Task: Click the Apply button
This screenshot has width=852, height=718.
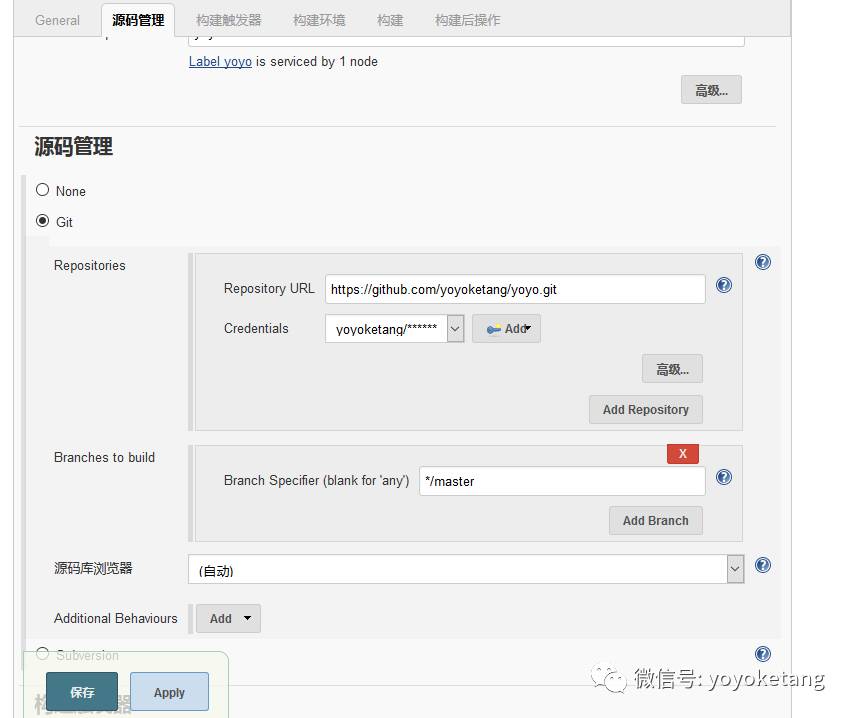Action: coord(170,692)
